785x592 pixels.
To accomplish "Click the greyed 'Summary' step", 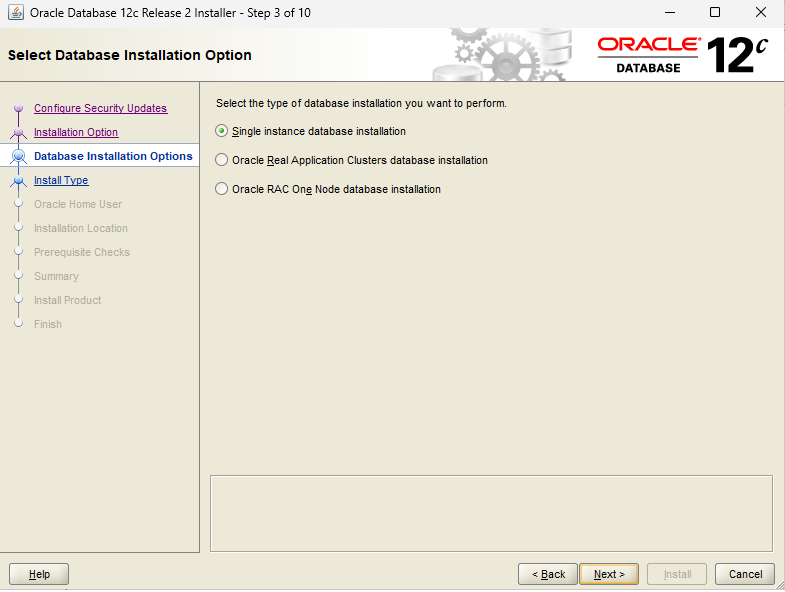I will (56, 276).
